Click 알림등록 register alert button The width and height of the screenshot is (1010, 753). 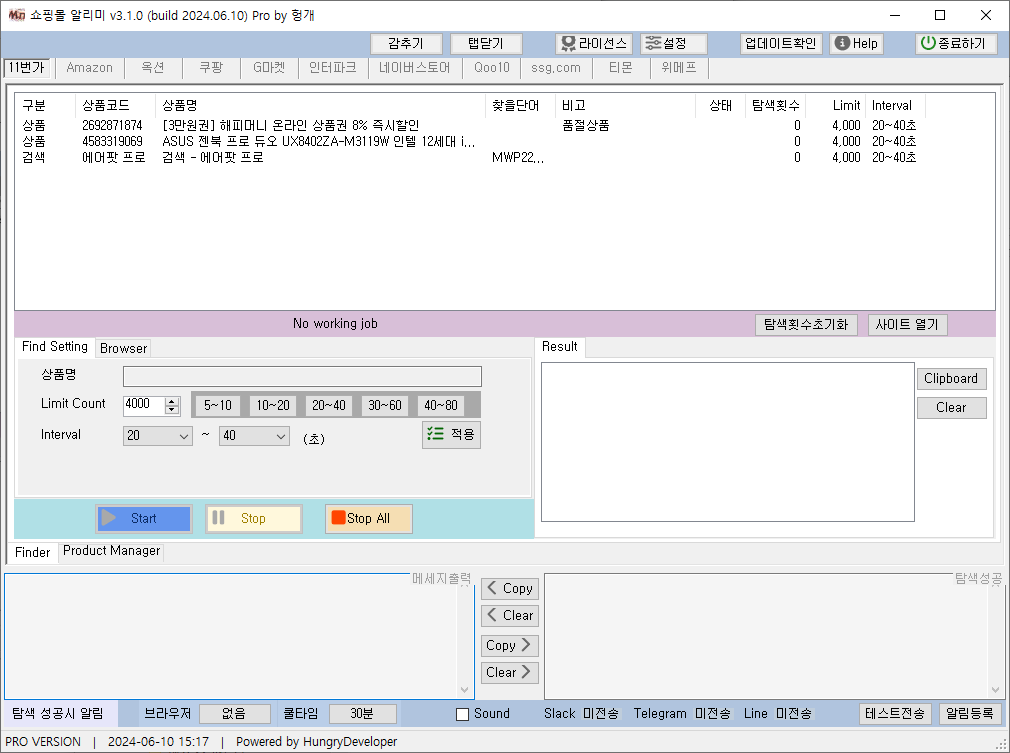point(970,714)
